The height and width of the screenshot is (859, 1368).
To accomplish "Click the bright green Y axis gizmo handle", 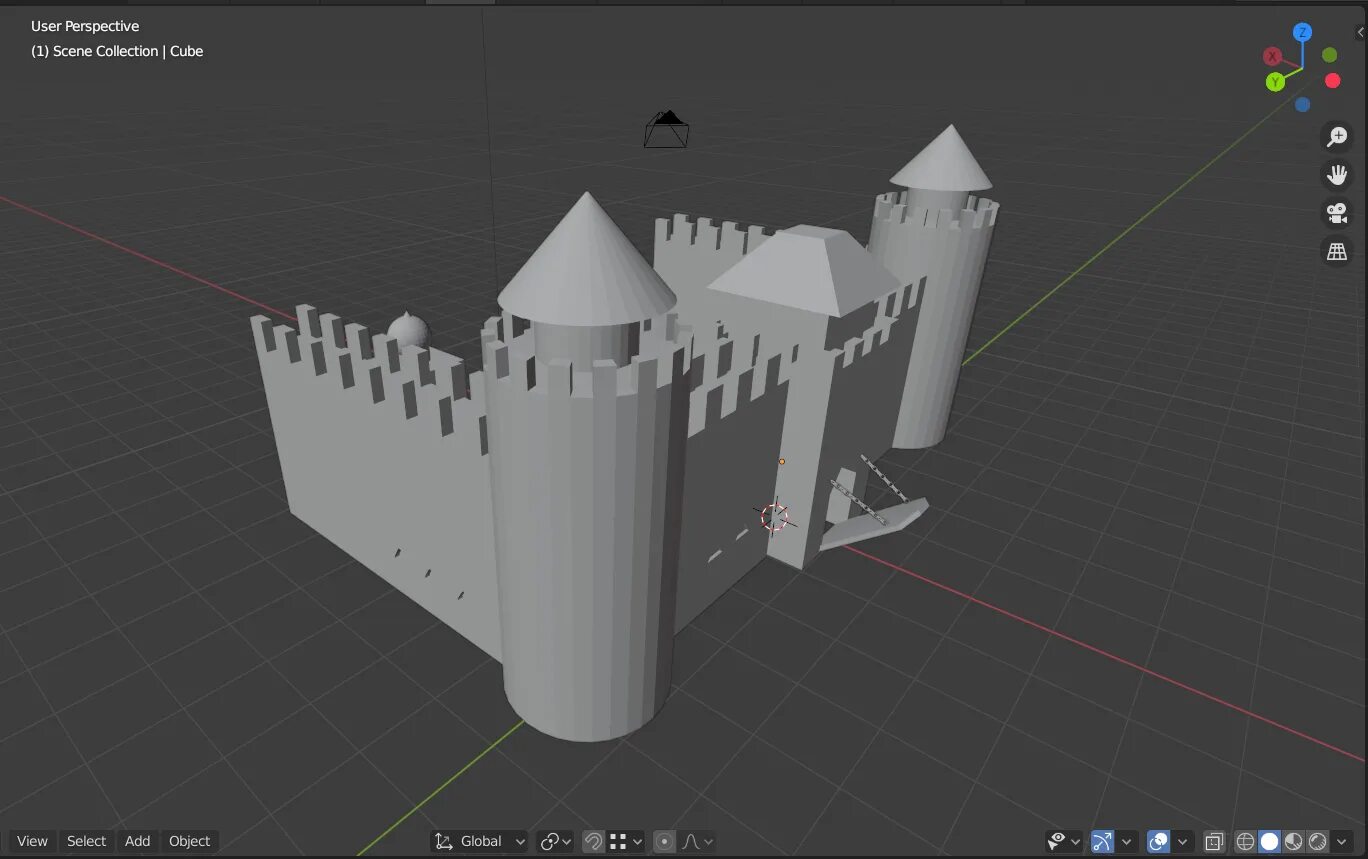I will pyautogui.click(x=1275, y=82).
